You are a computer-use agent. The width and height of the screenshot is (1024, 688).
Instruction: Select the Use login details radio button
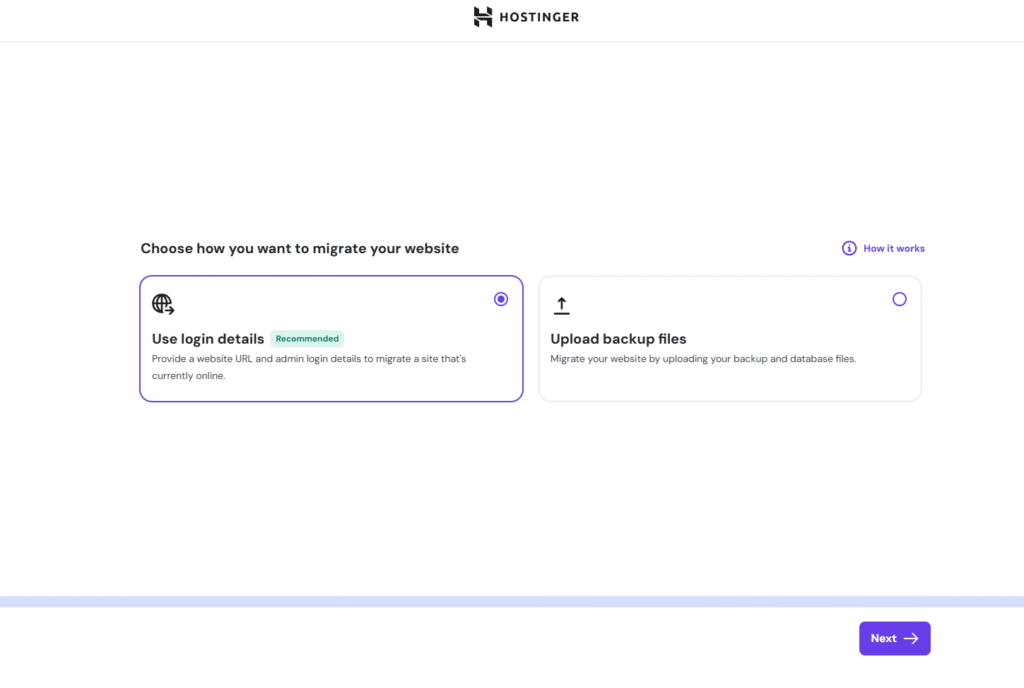501,299
